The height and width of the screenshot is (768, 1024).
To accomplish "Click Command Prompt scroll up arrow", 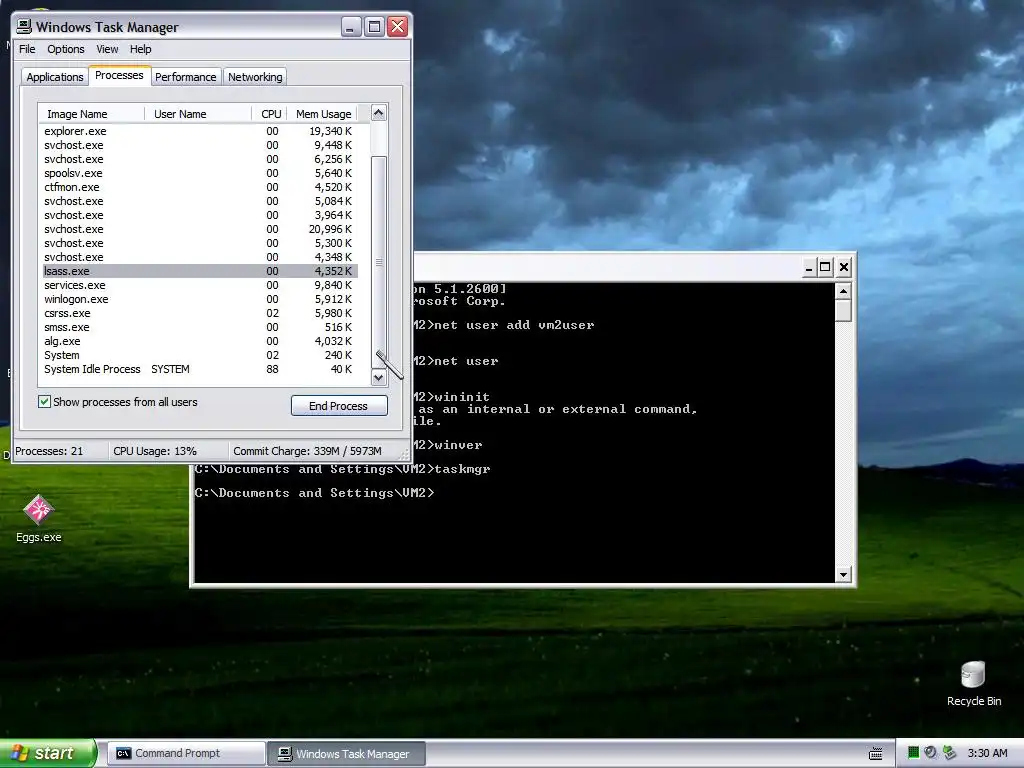I will 843,291.
